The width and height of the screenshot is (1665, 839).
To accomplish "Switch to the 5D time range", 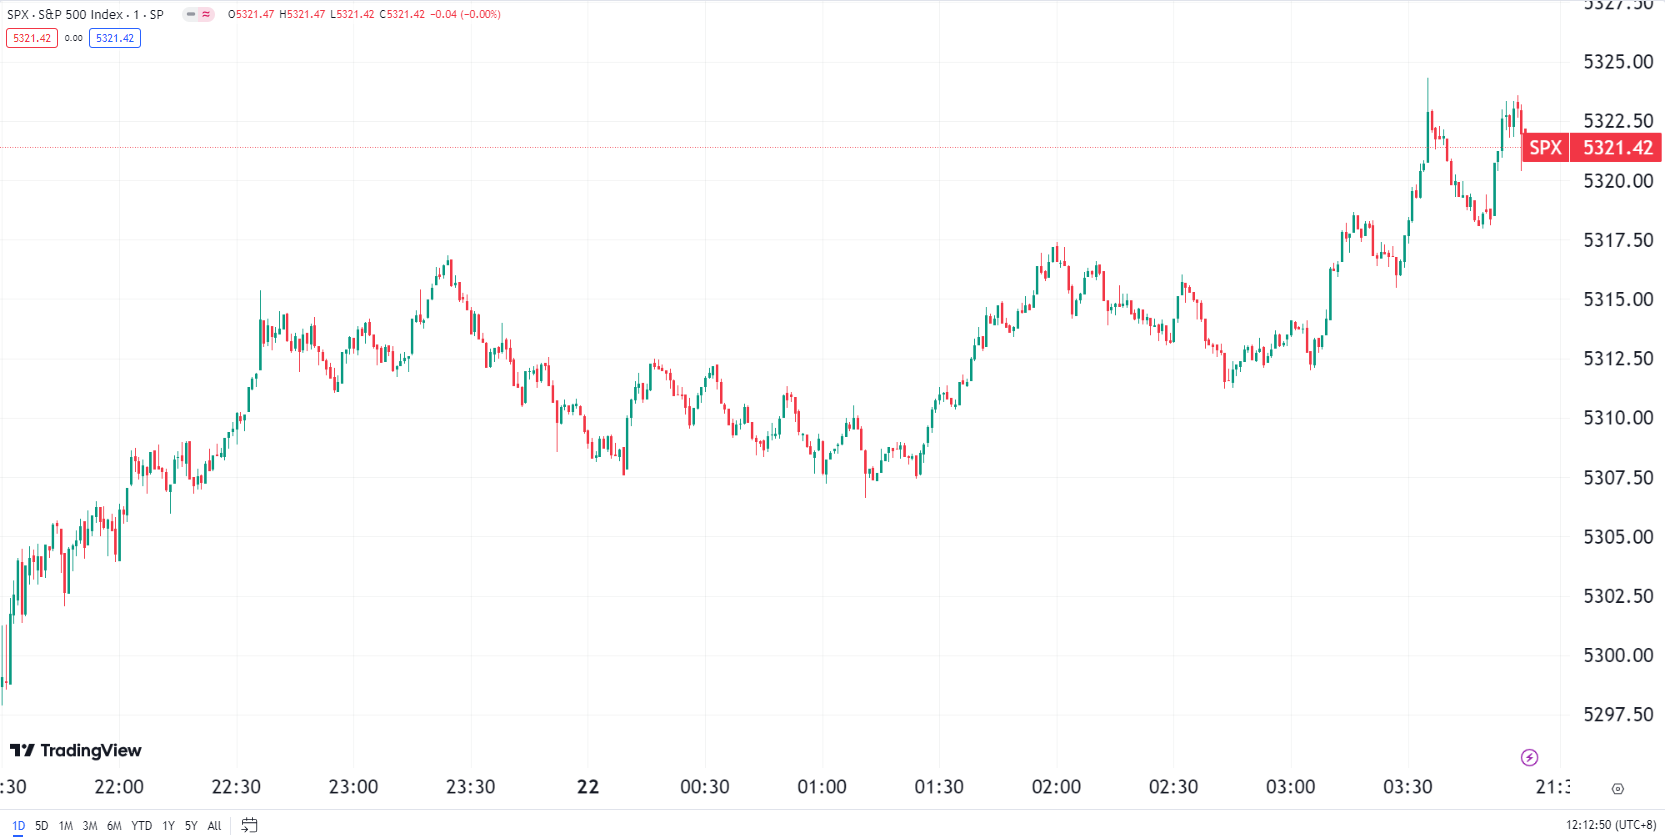I will click(41, 826).
